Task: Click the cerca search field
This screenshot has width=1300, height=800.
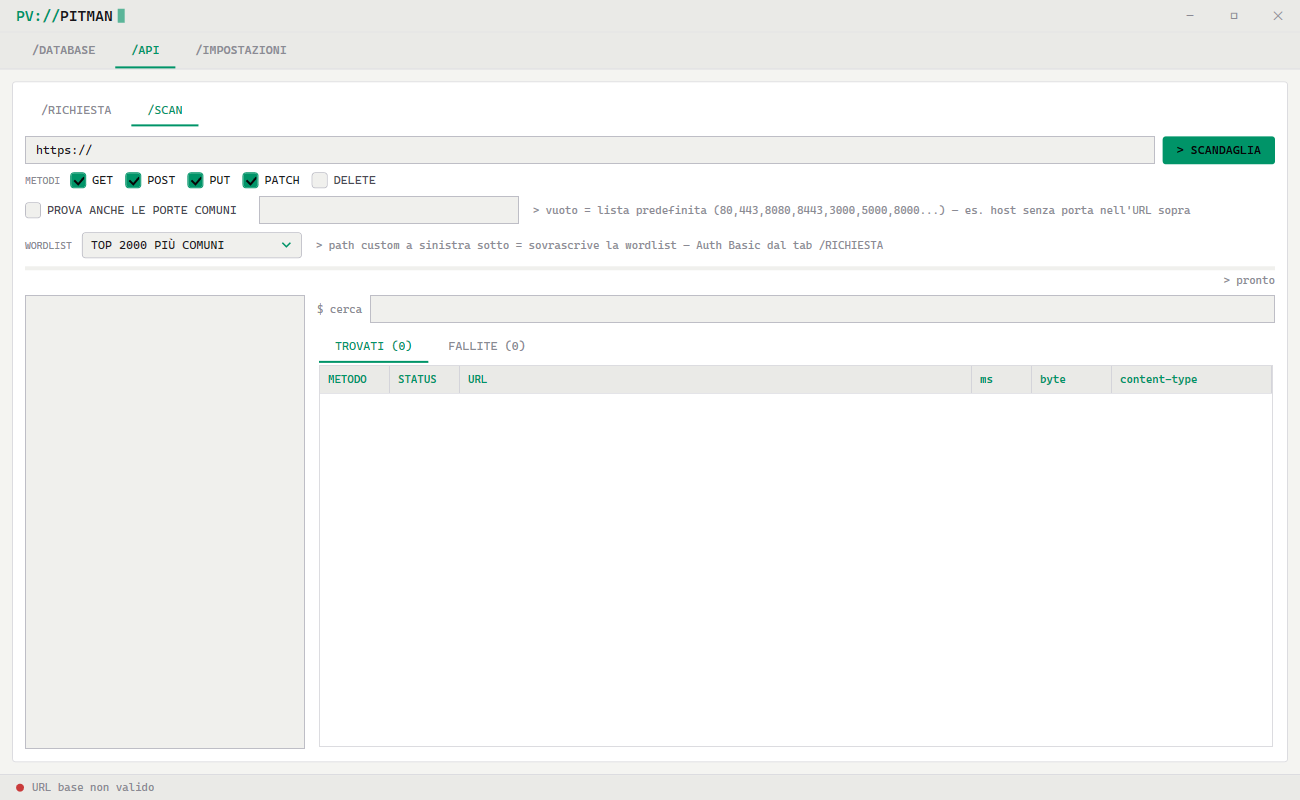Action: tap(822, 309)
